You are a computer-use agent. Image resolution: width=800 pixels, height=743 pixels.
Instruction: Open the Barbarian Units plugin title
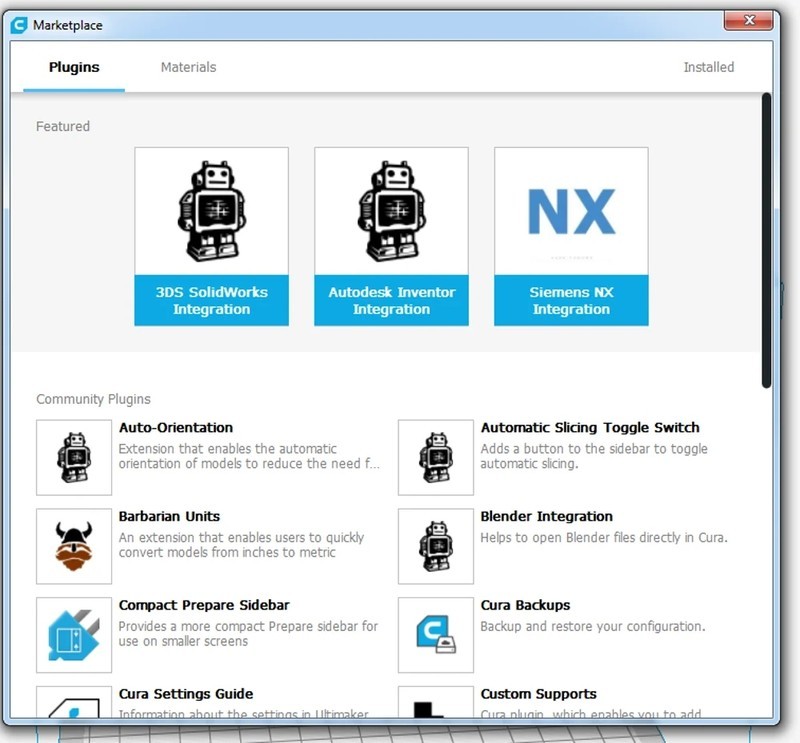coord(169,517)
